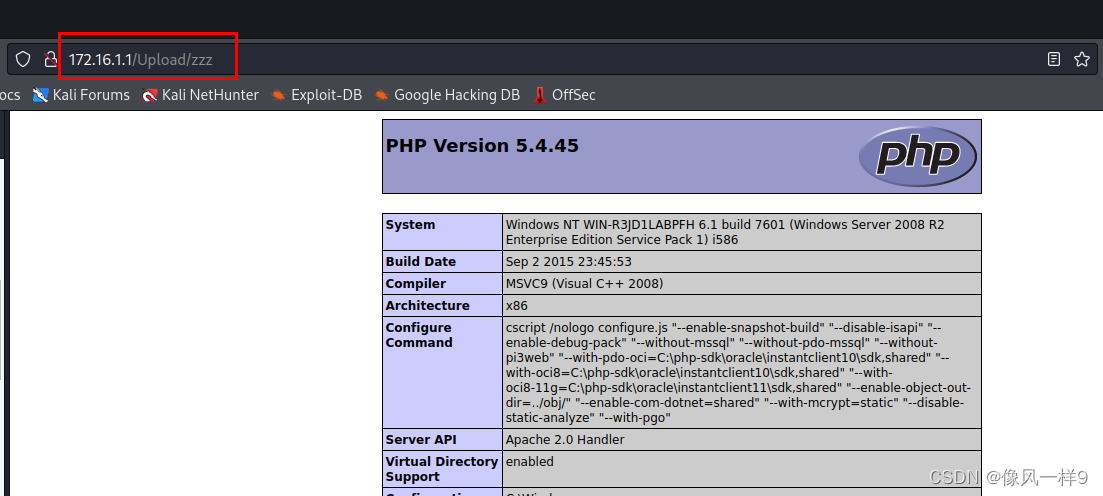Click the OffSec bookmark favicon
Image resolution: width=1103 pixels, height=496 pixels.
pos(540,95)
